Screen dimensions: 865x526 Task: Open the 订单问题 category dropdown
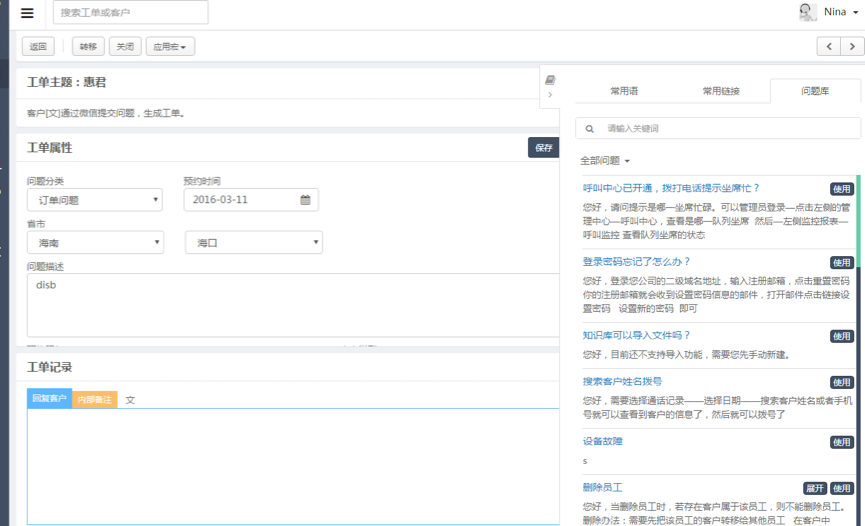(95, 200)
